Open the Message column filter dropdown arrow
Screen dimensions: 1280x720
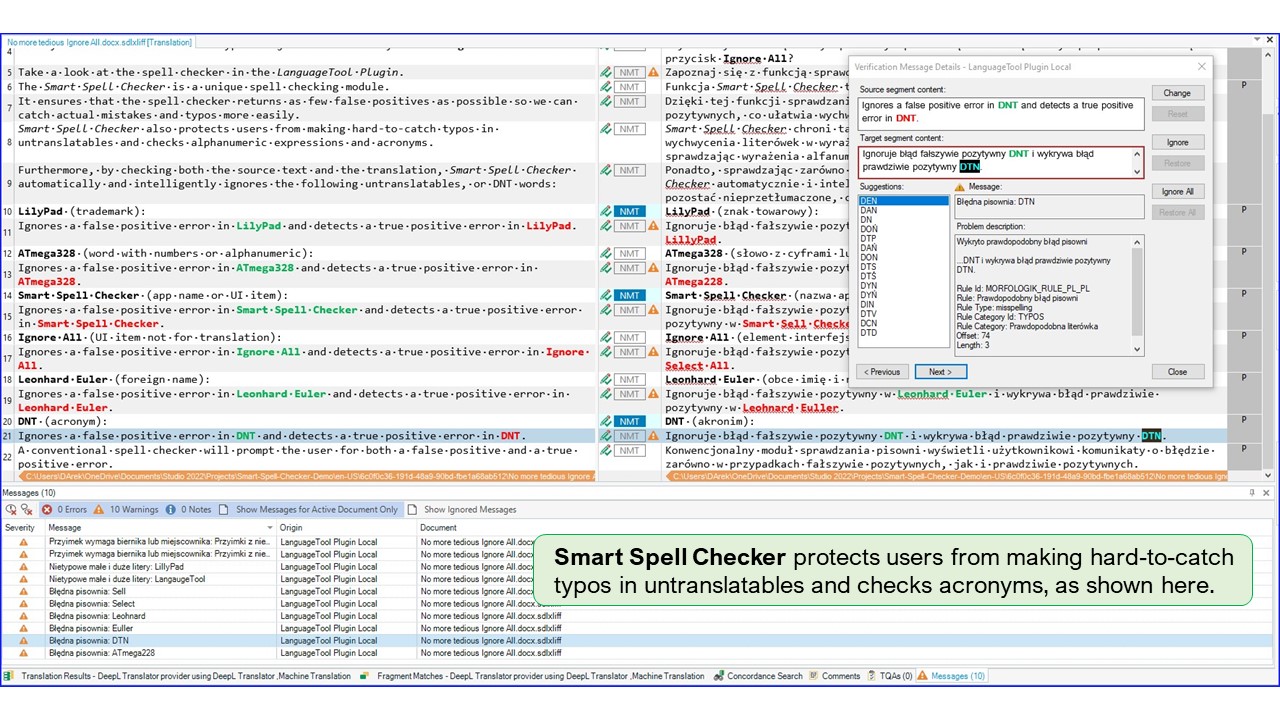(x=270, y=528)
